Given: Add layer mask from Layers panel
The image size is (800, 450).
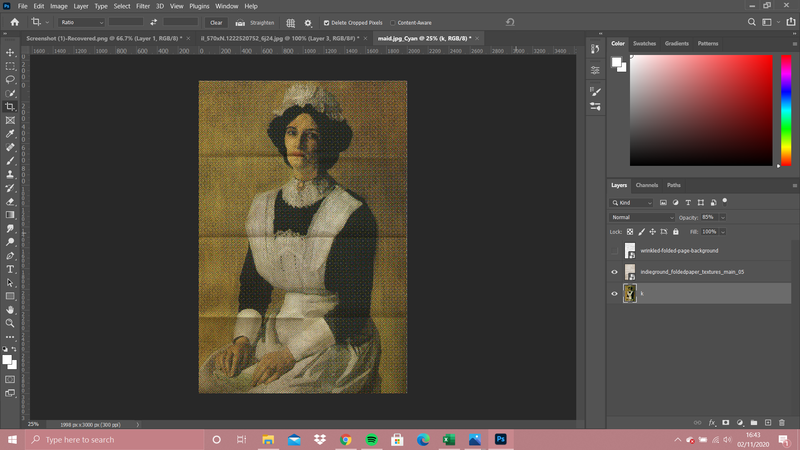Looking at the screenshot, I should tap(726, 422).
